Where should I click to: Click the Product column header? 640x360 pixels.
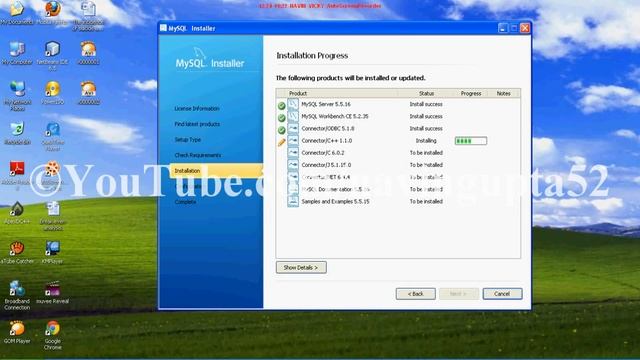tap(298, 93)
